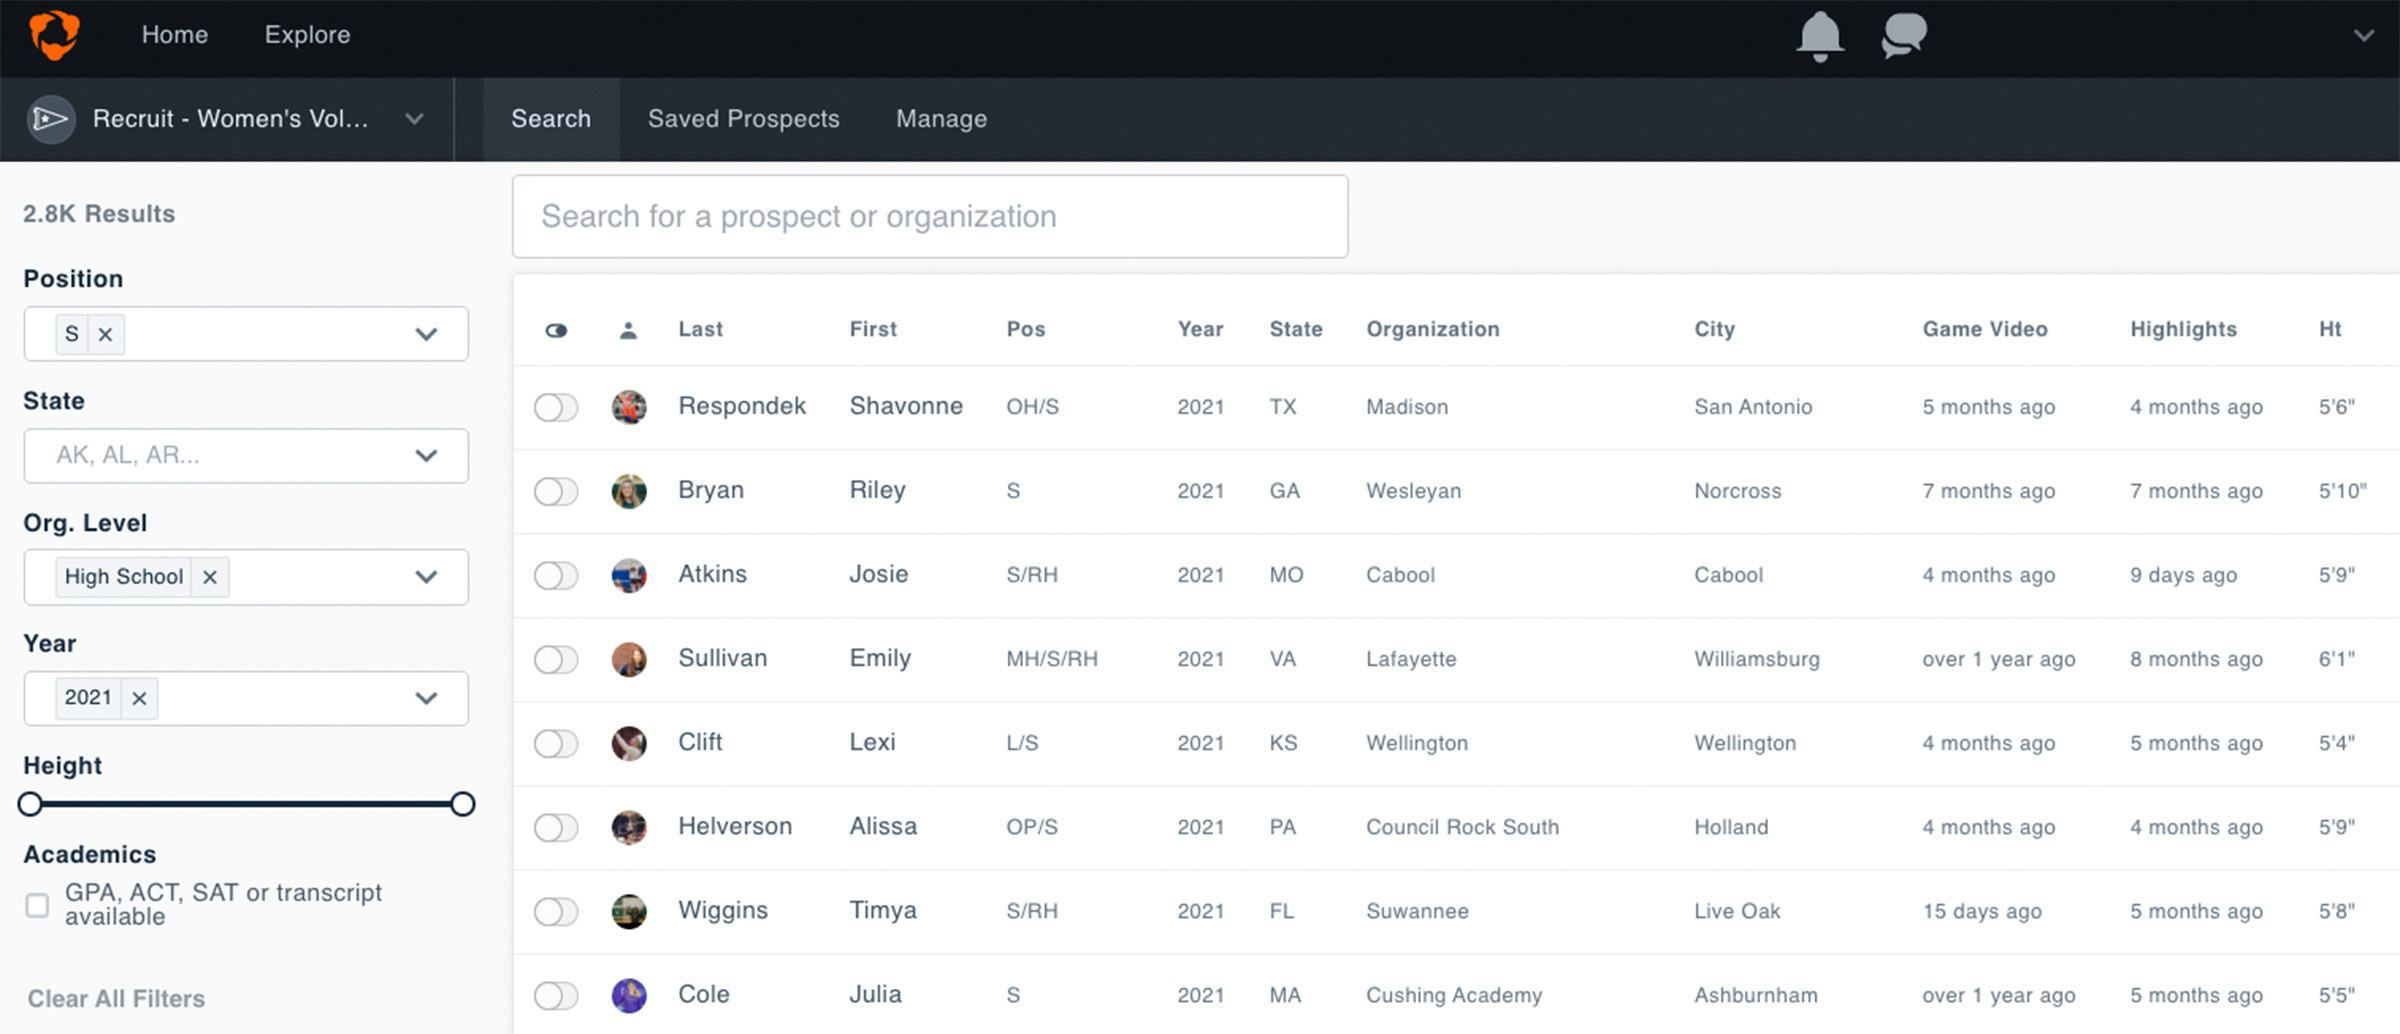Click the right Height slider handle
The image size is (2400, 1034).
(462, 804)
